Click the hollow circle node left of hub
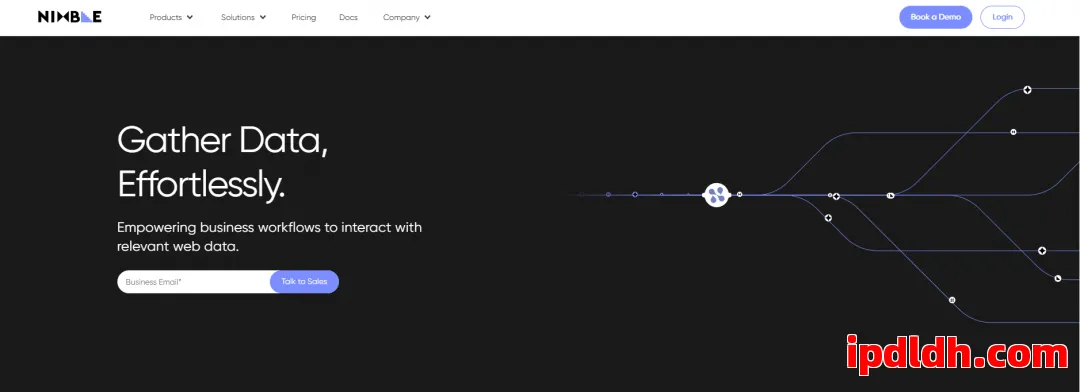The width and height of the screenshot is (1080, 392). pos(635,194)
